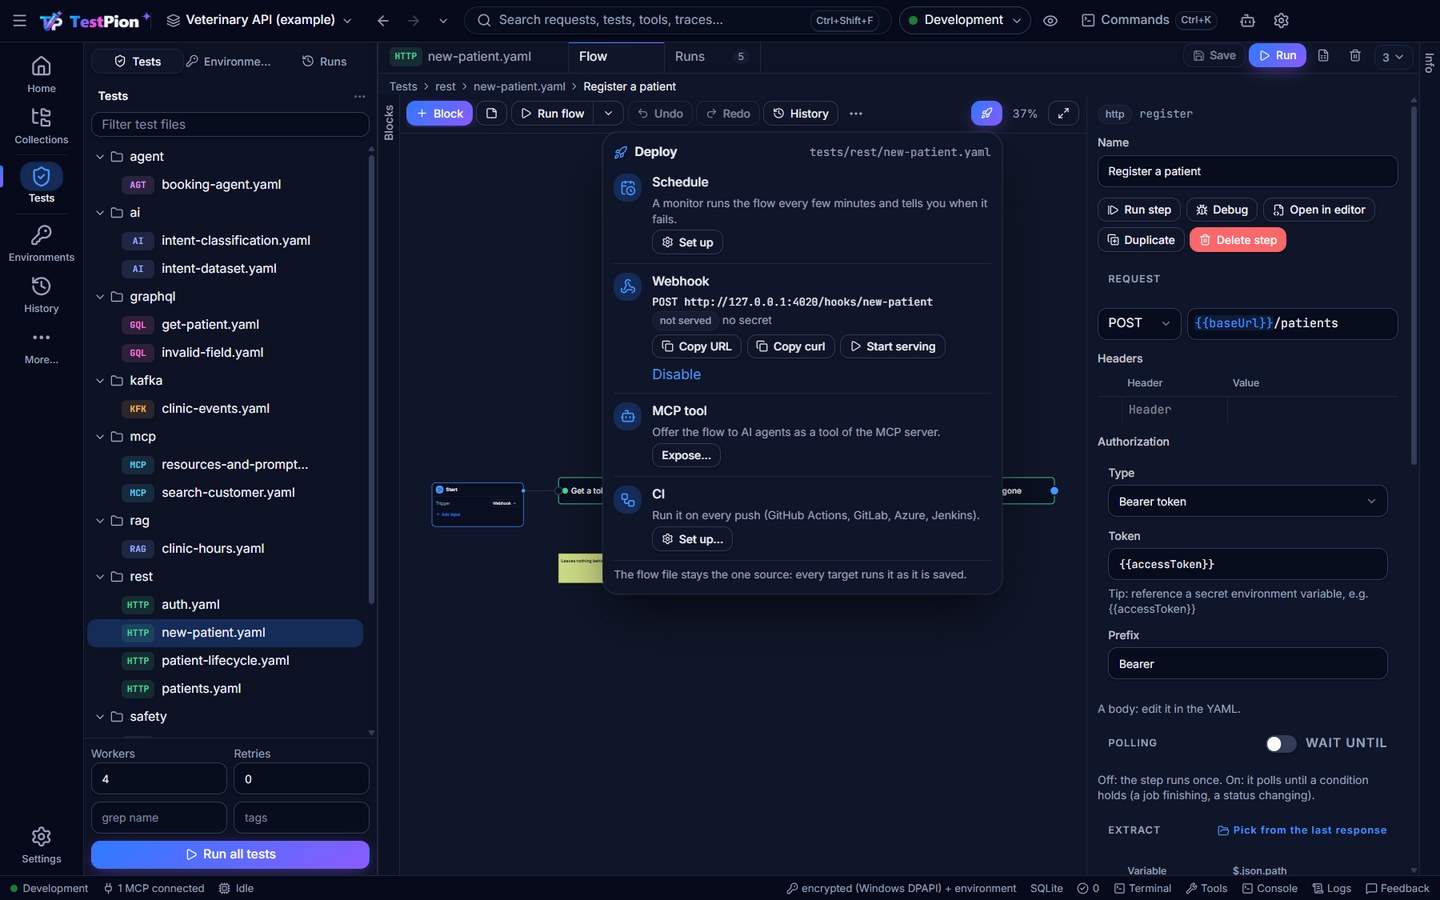Viewport: 1440px width, 900px height.
Task: Open Environments in the sidebar
Action: [x=41, y=244]
